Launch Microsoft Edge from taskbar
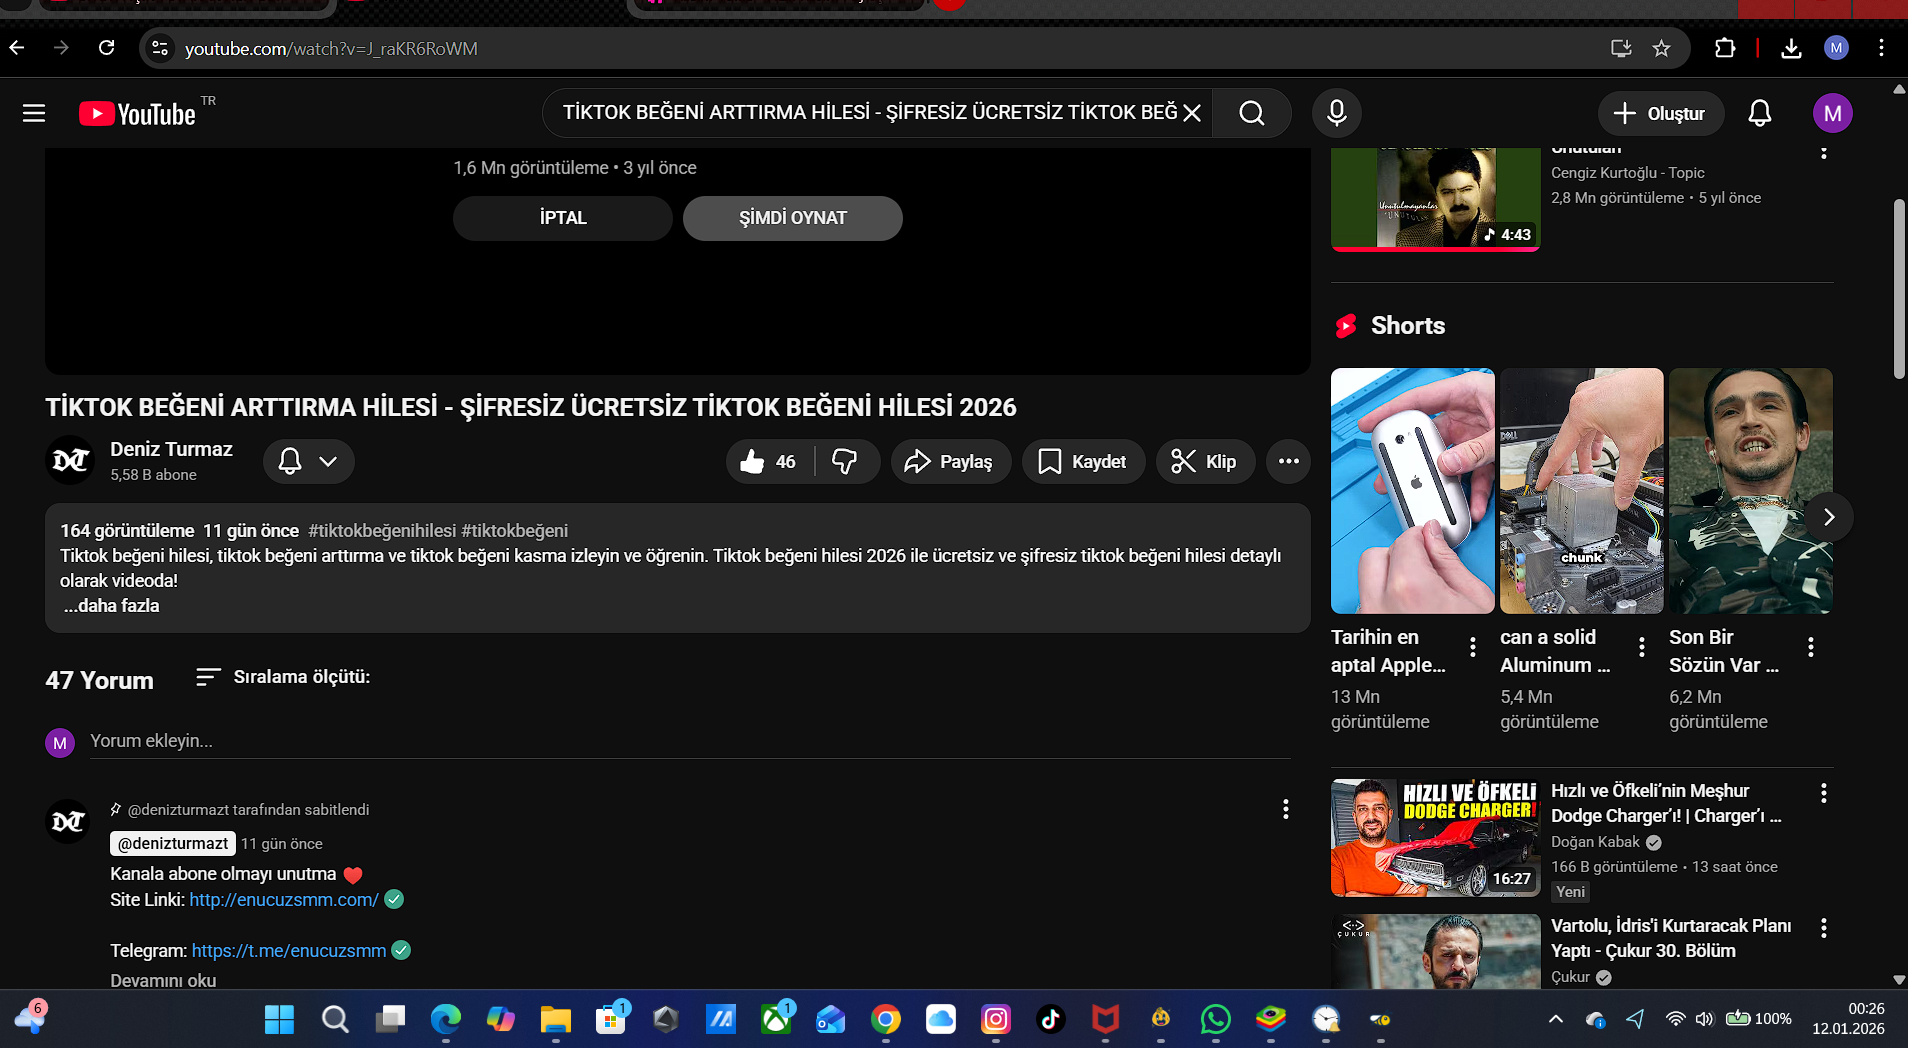 coord(446,1019)
